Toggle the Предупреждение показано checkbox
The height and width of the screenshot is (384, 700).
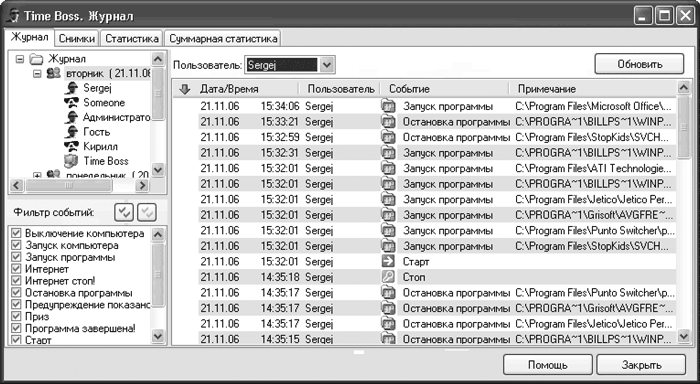tap(16, 305)
